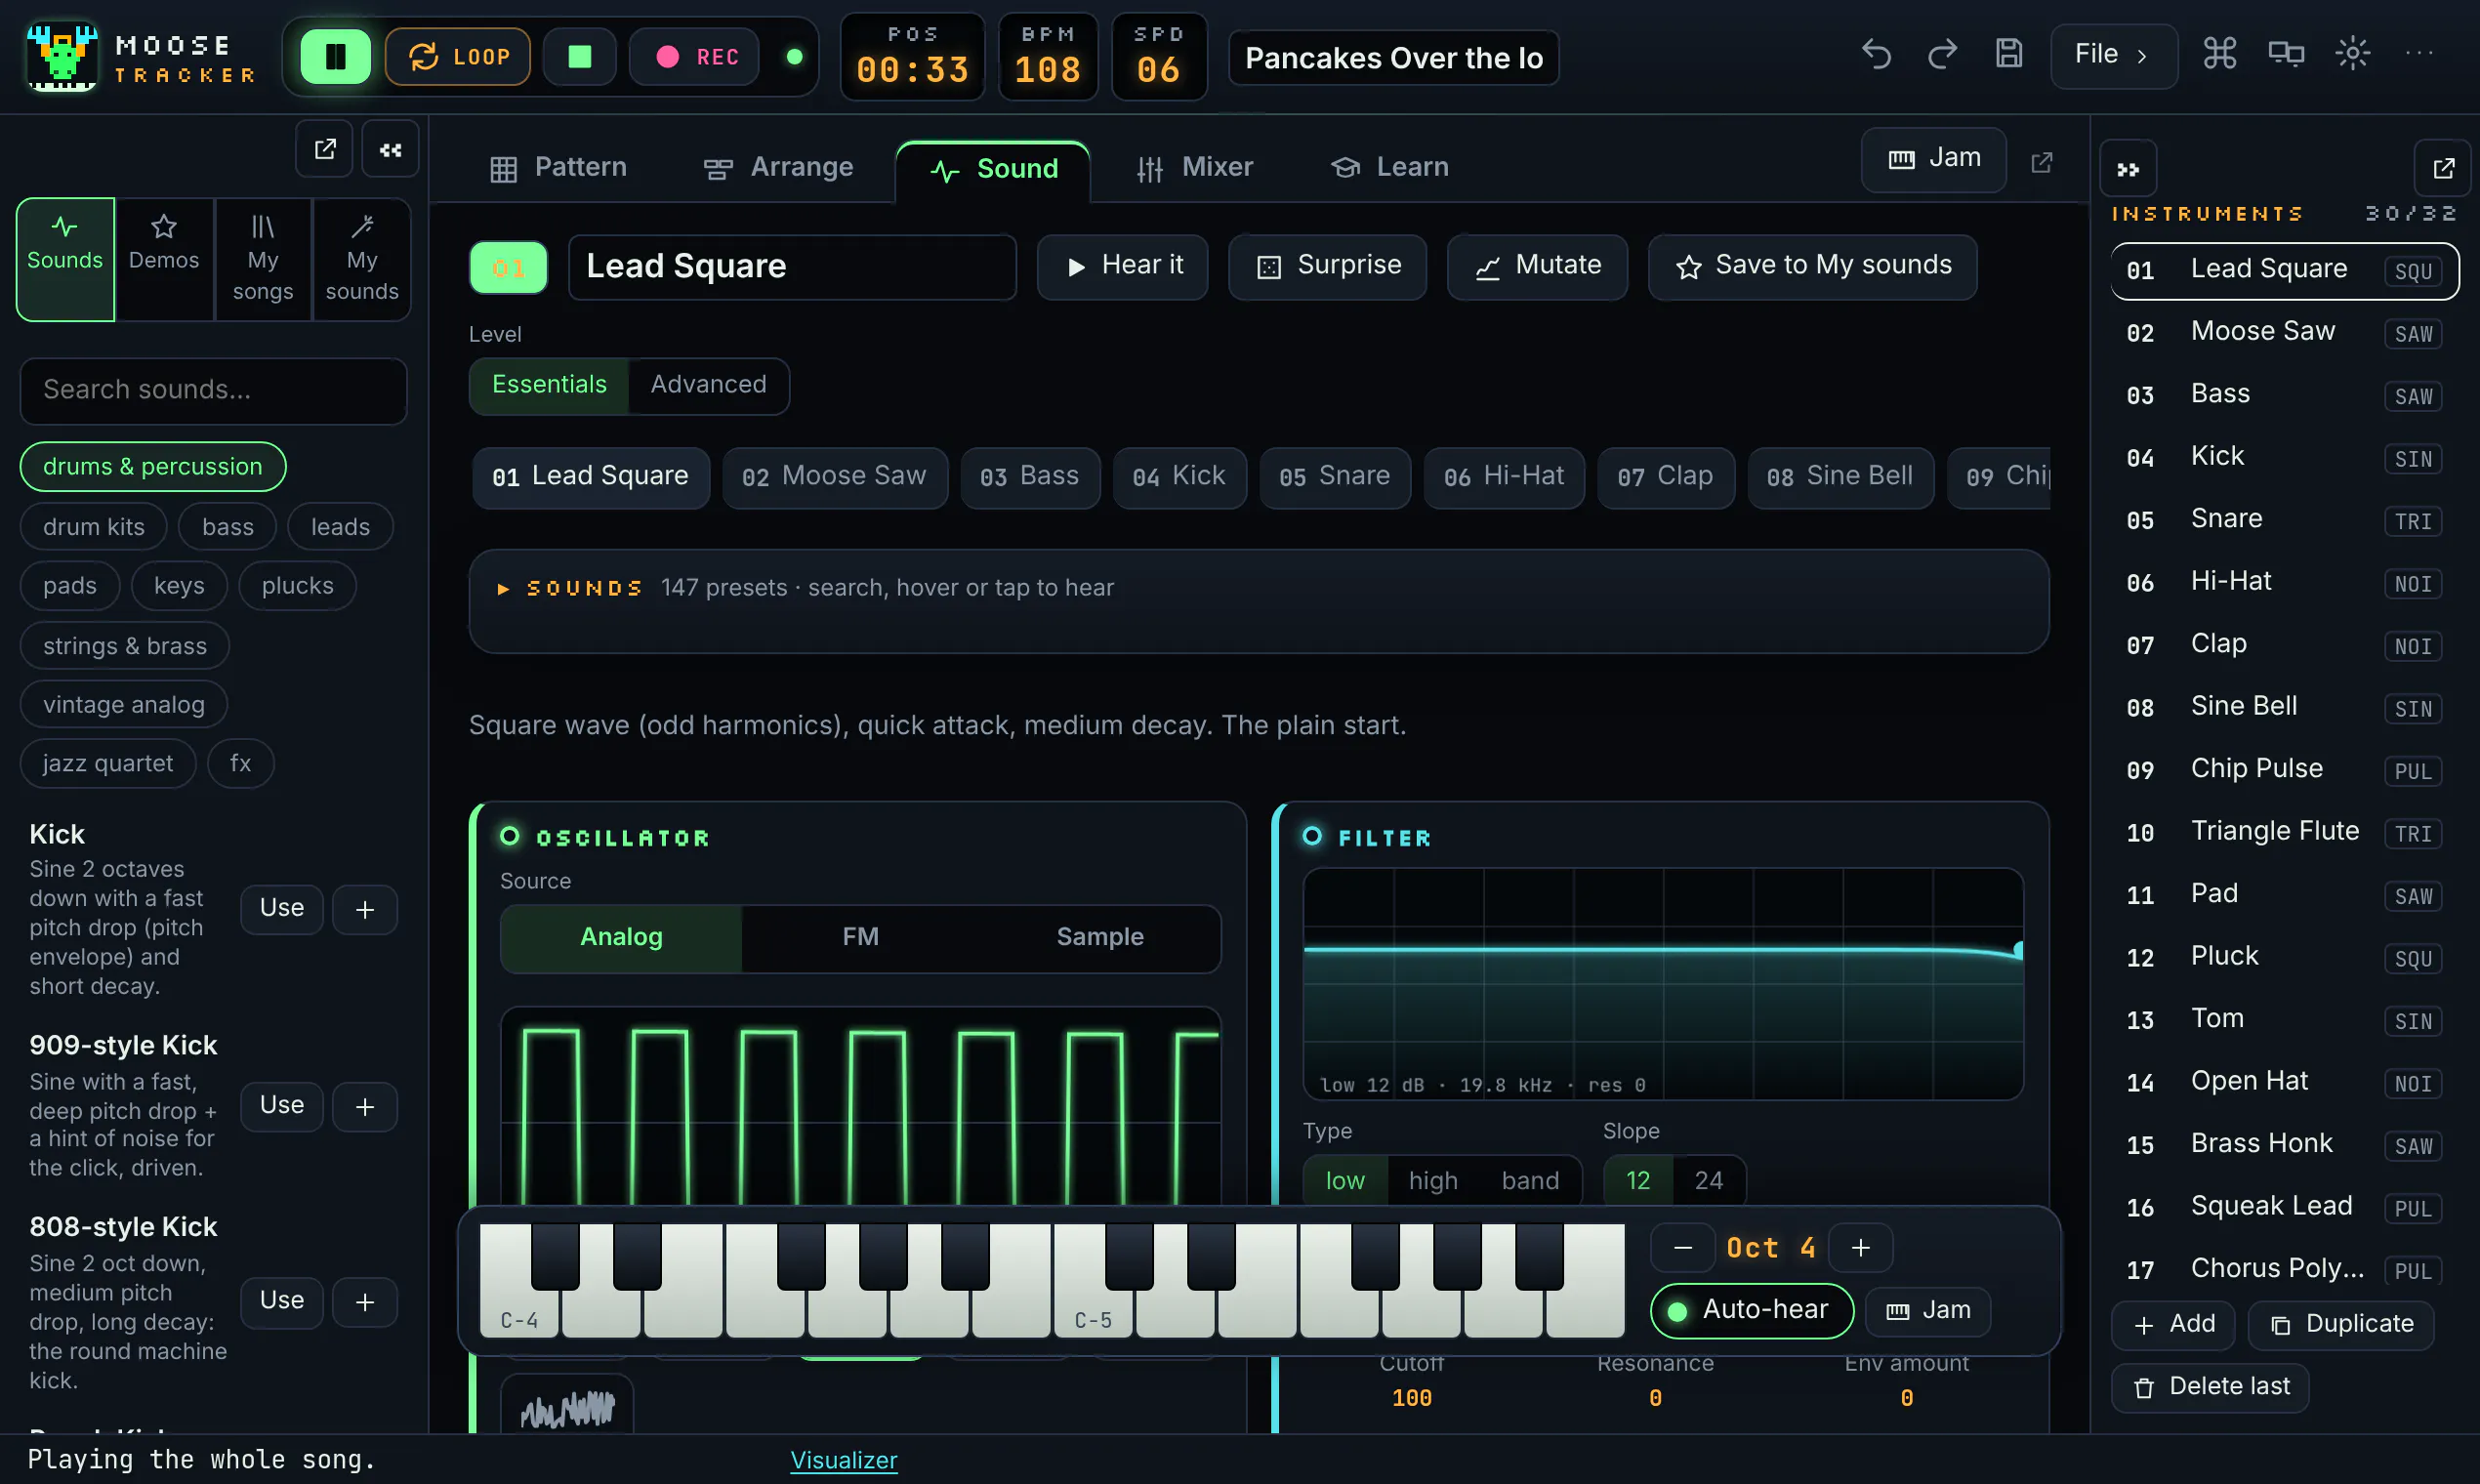Select the 24 dB filter slope
Viewport: 2480px width, 1484px height.
point(1709,1181)
